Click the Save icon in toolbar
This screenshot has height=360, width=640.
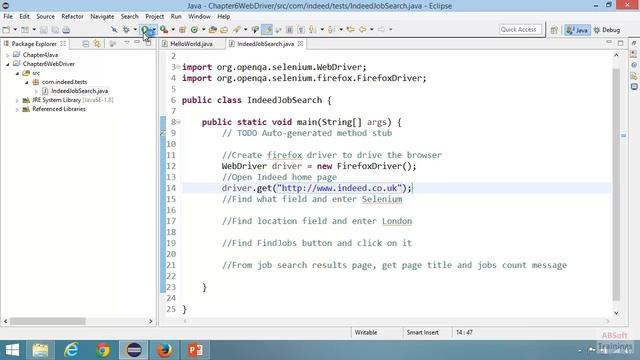tap(44, 30)
